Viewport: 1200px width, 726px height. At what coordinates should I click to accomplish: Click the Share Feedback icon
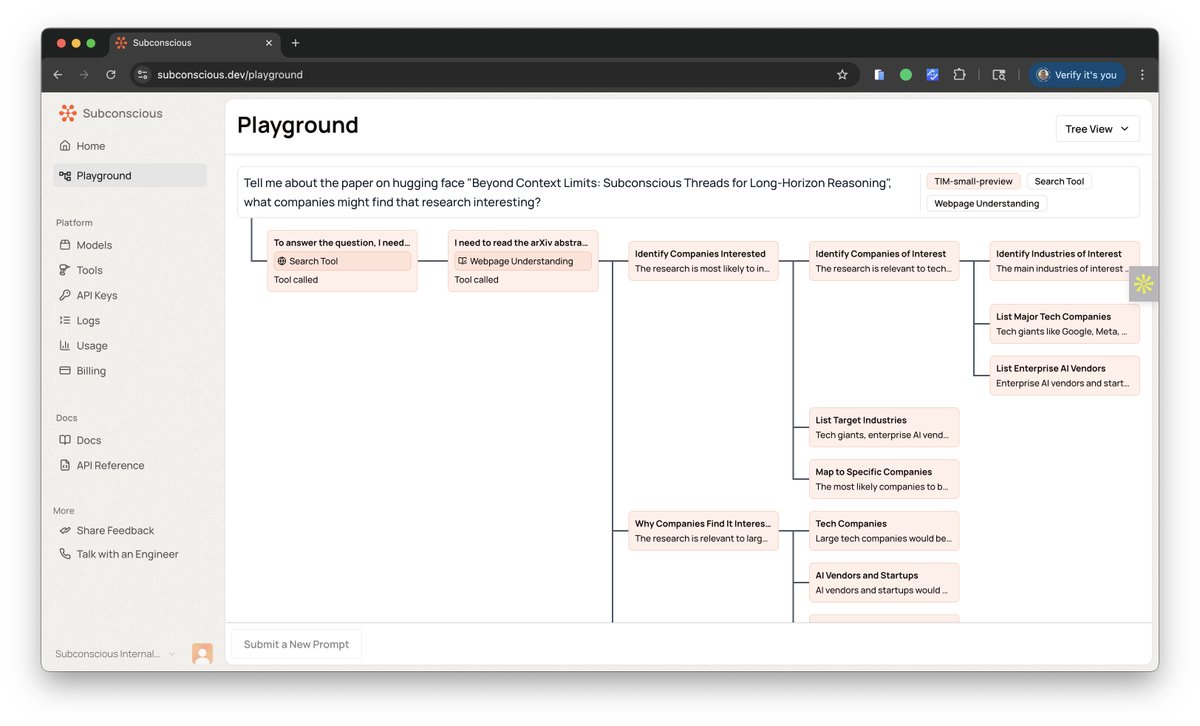tap(65, 530)
